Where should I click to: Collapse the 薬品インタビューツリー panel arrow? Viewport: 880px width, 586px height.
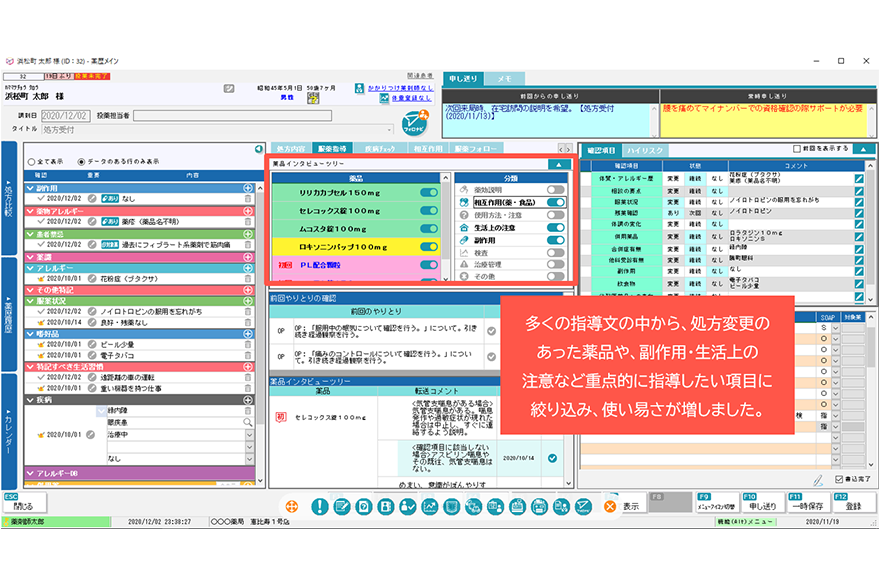tap(556, 163)
